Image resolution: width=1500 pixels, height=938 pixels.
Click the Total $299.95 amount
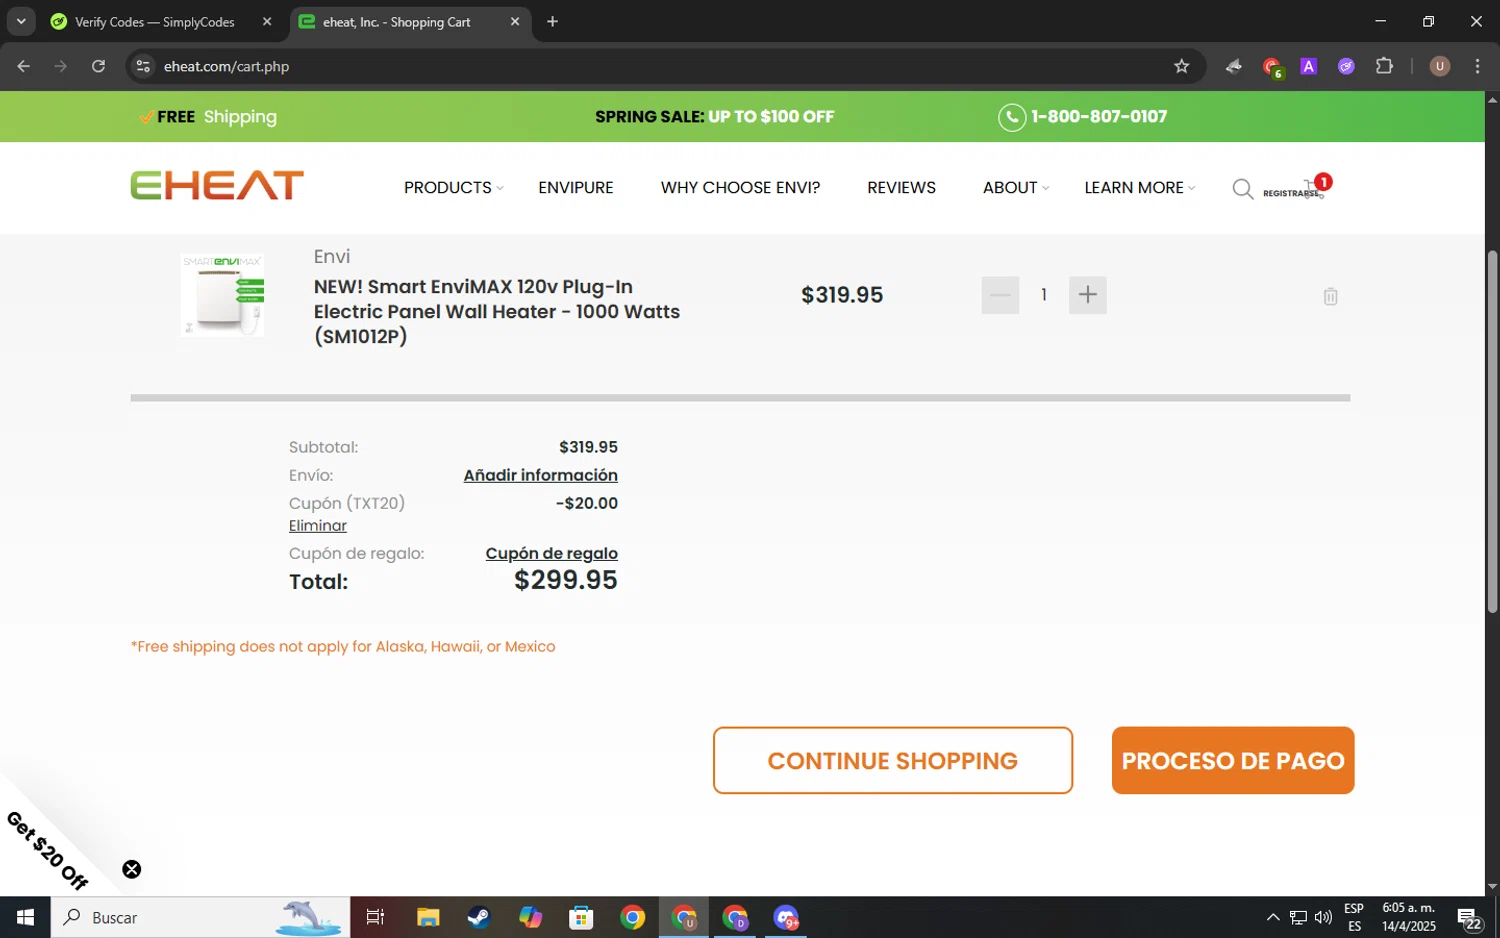point(565,580)
